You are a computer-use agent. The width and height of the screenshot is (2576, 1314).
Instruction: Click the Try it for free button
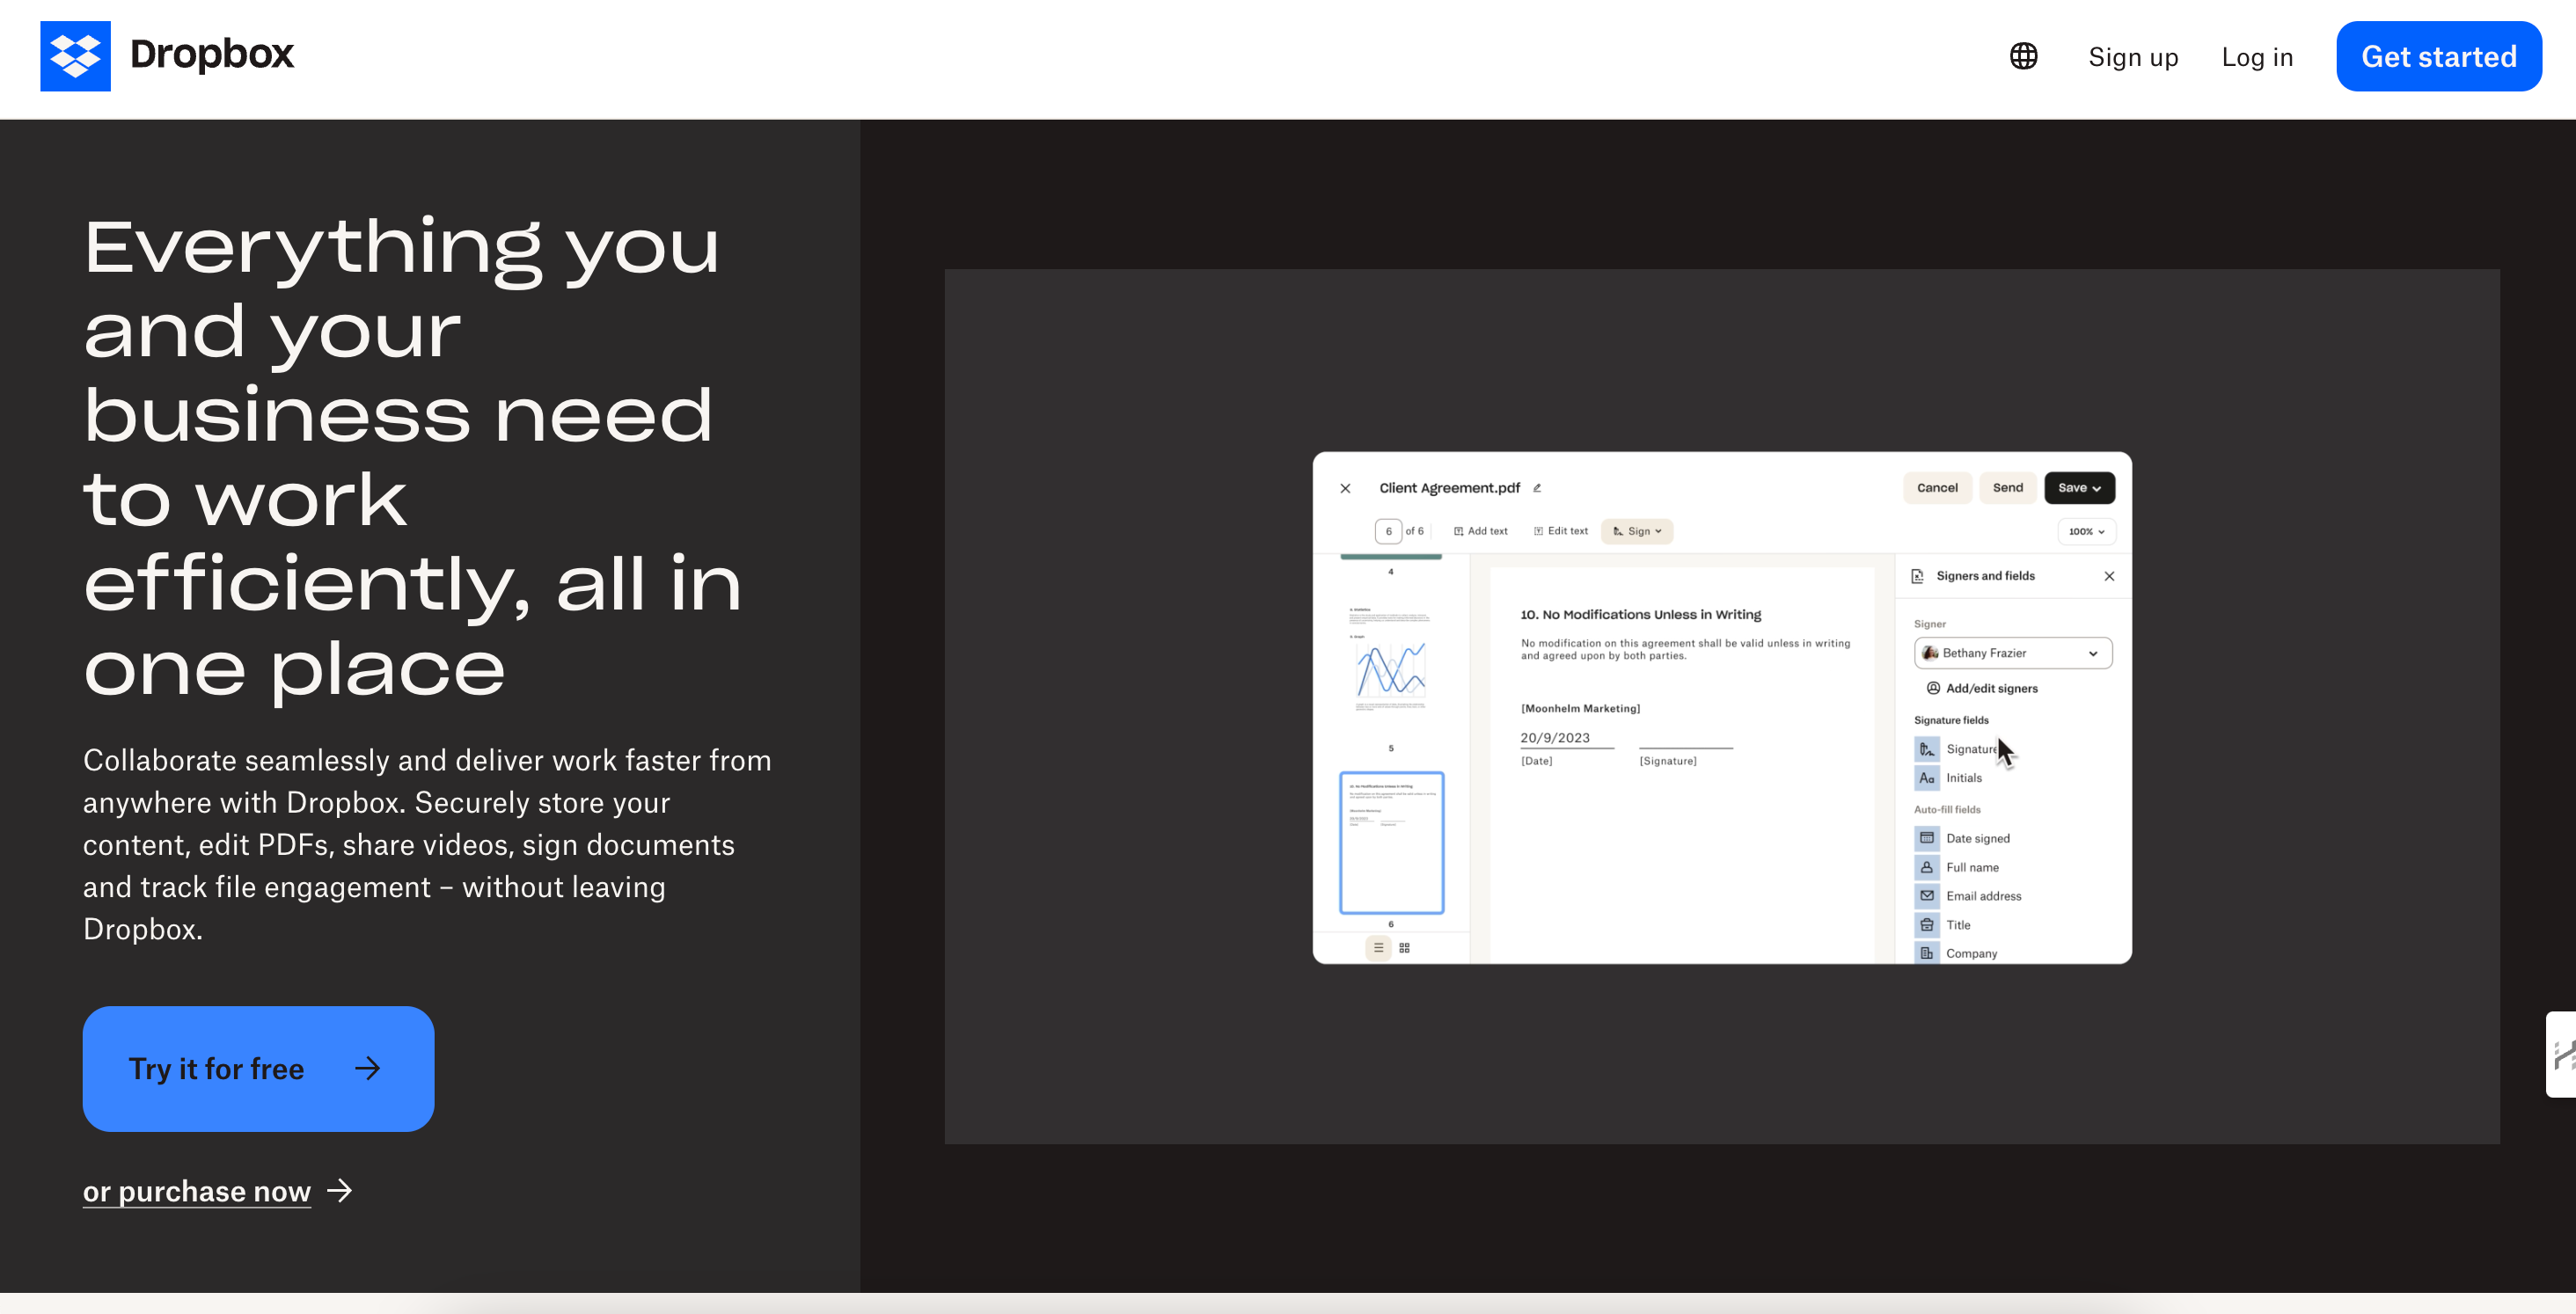(258, 1068)
